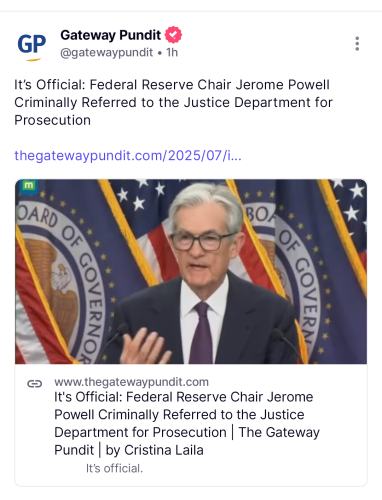The height and width of the screenshot is (500, 382).
Task: Open the three-dot post options menu
Action: (357, 44)
